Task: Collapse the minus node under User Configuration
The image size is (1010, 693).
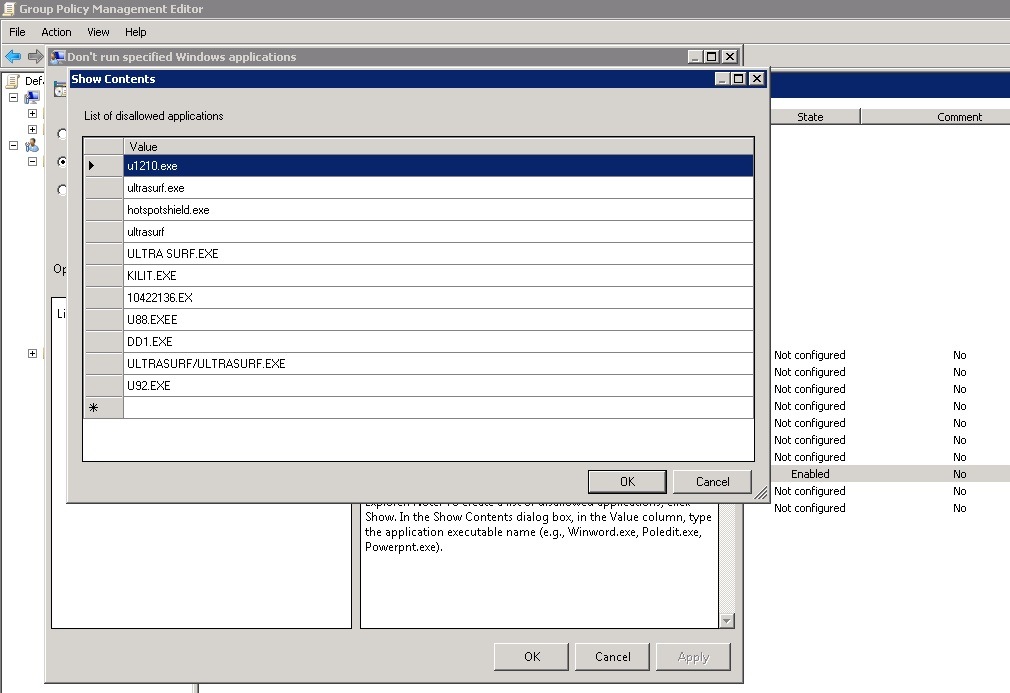Action: tap(32, 162)
